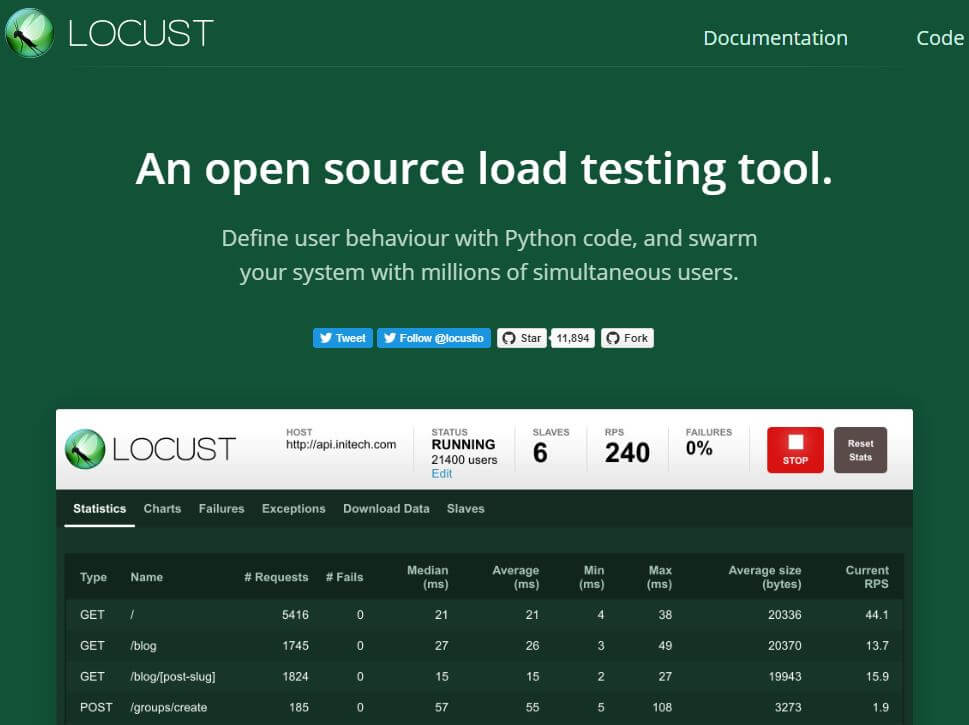This screenshot has height=725, width=969.
Task: Click the failures 0% value
Action: click(699, 449)
